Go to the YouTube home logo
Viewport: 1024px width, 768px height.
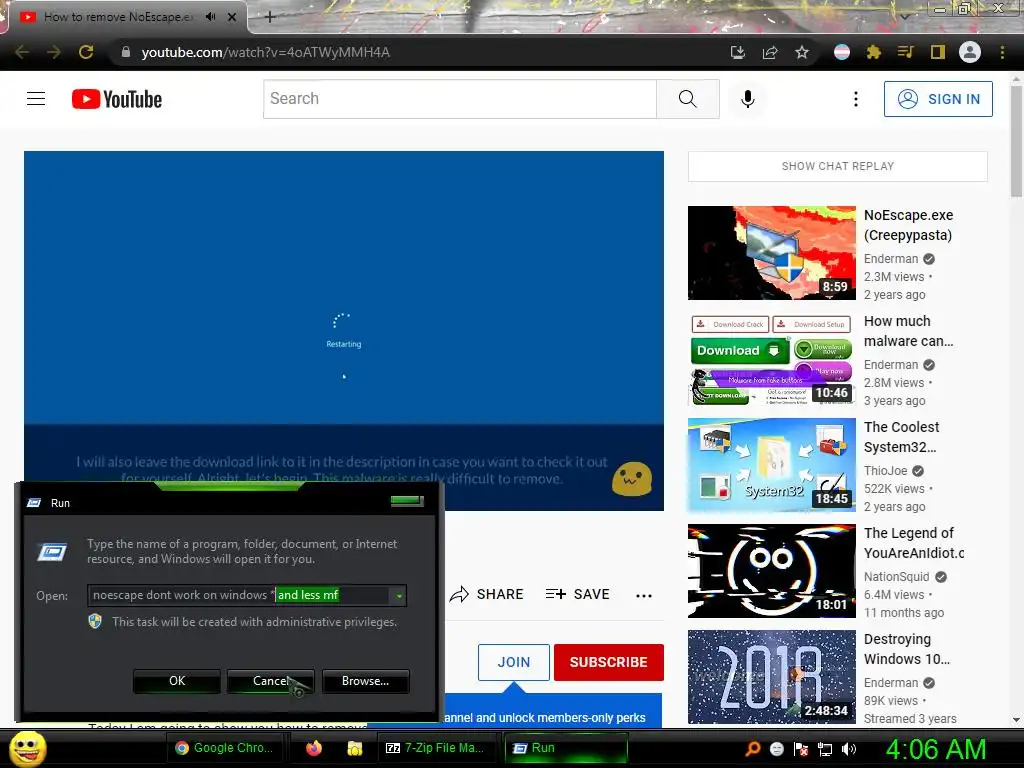click(117, 99)
